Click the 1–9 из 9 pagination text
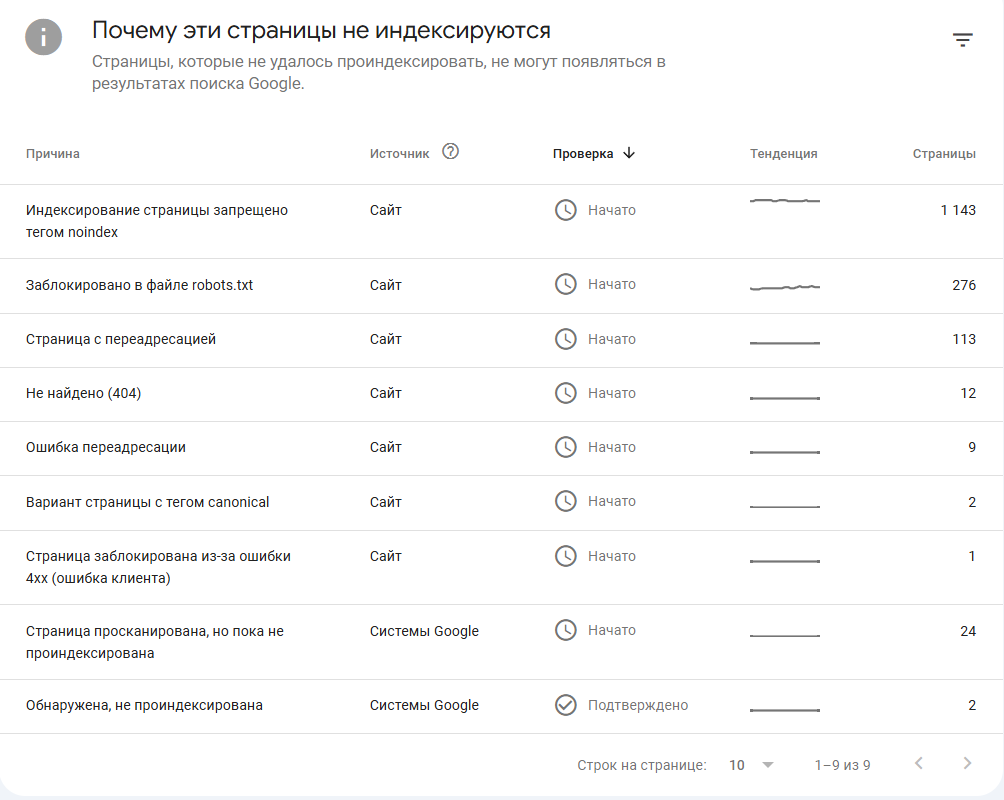Viewport: 1004px width, 800px height. point(842,765)
